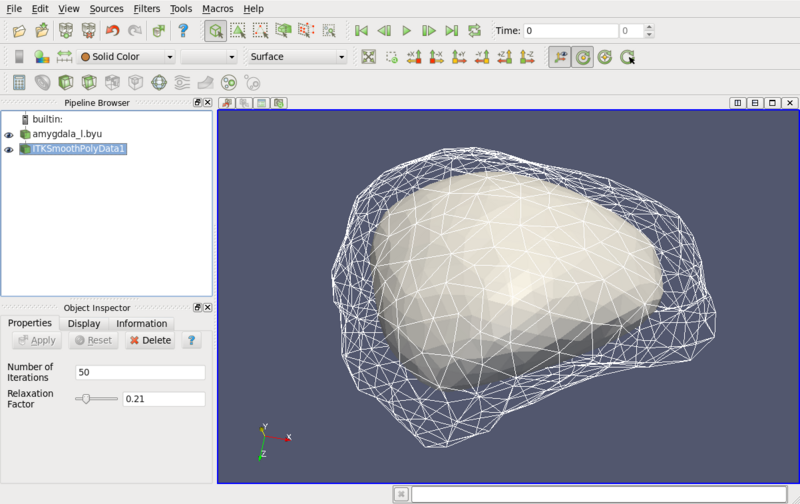Set view direction to -Z
Viewport: 800px width, 504px height.
click(527, 57)
